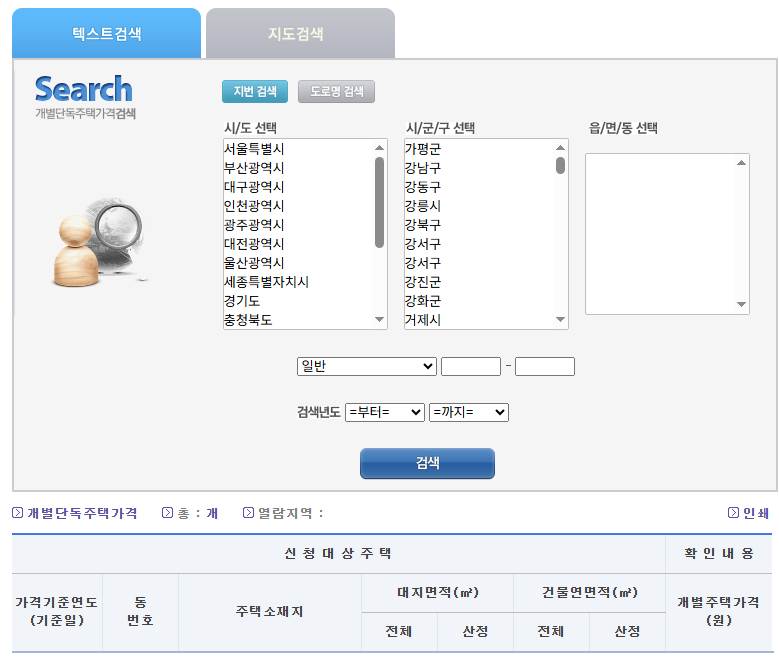This screenshot has height=665, width=779.
Task: Click the 시/도 list scroll up arrow
Action: (x=380, y=148)
